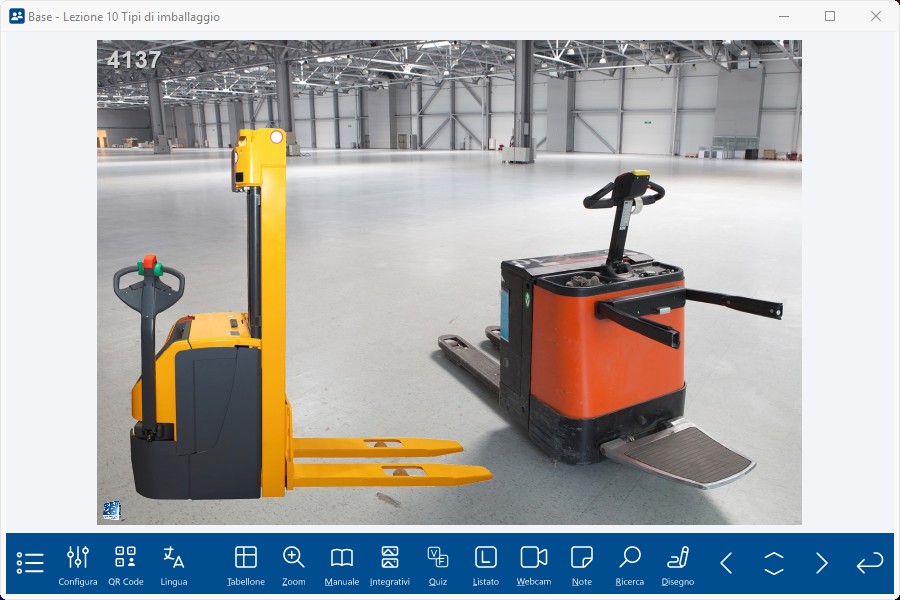This screenshot has height=600, width=900.
Task: Show the QR Code
Action: coord(126,564)
